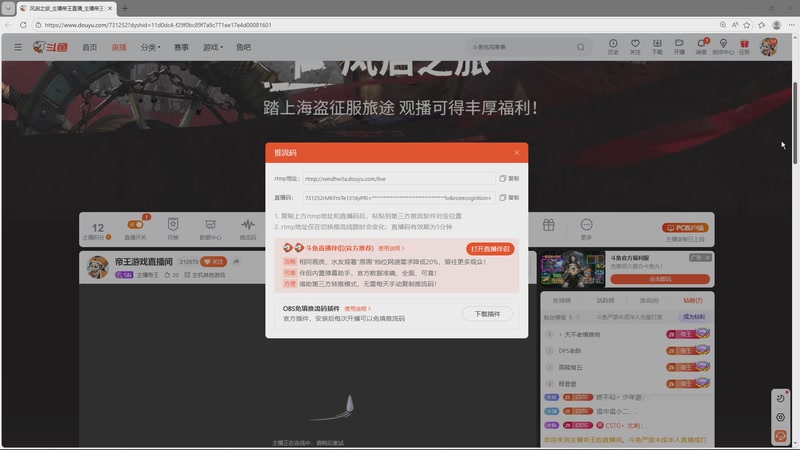Open the orange customer service icon
The image size is (800, 450).
pos(780,436)
